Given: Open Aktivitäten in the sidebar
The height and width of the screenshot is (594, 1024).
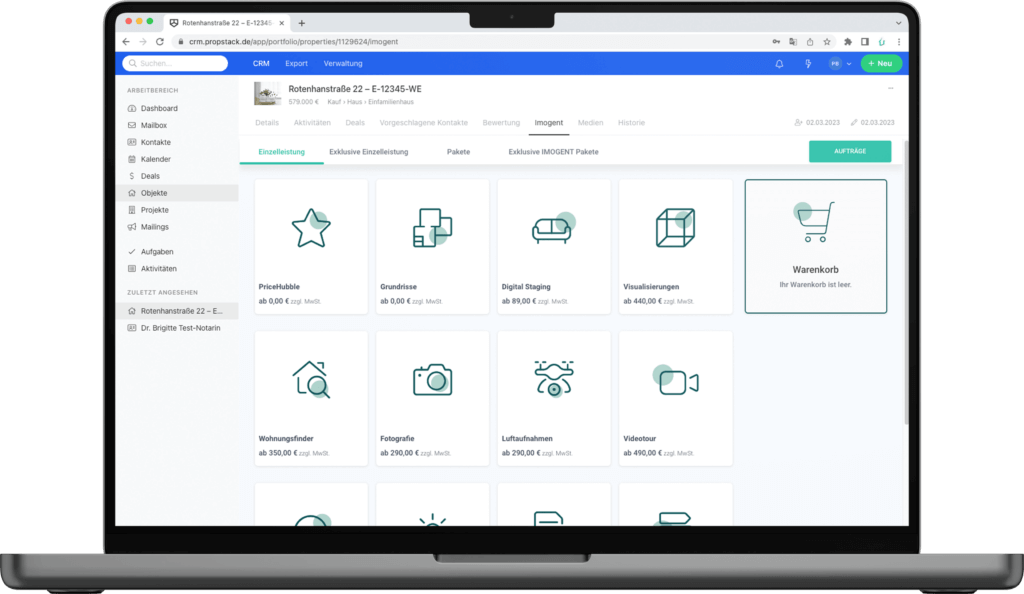Looking at the screenshot, I should click(177, 269).
